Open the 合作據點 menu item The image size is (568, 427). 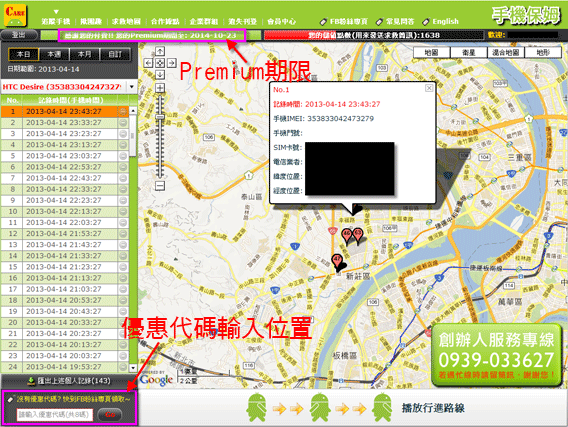[165, 21]
